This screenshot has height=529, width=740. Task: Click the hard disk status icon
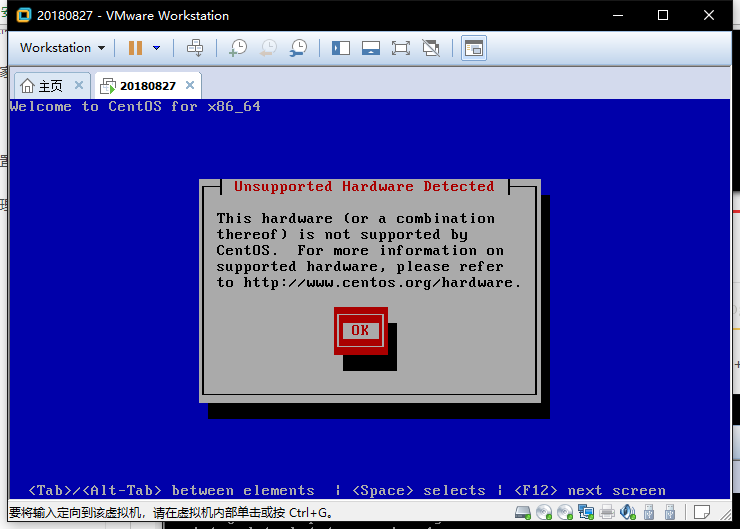tap(523, 512)
